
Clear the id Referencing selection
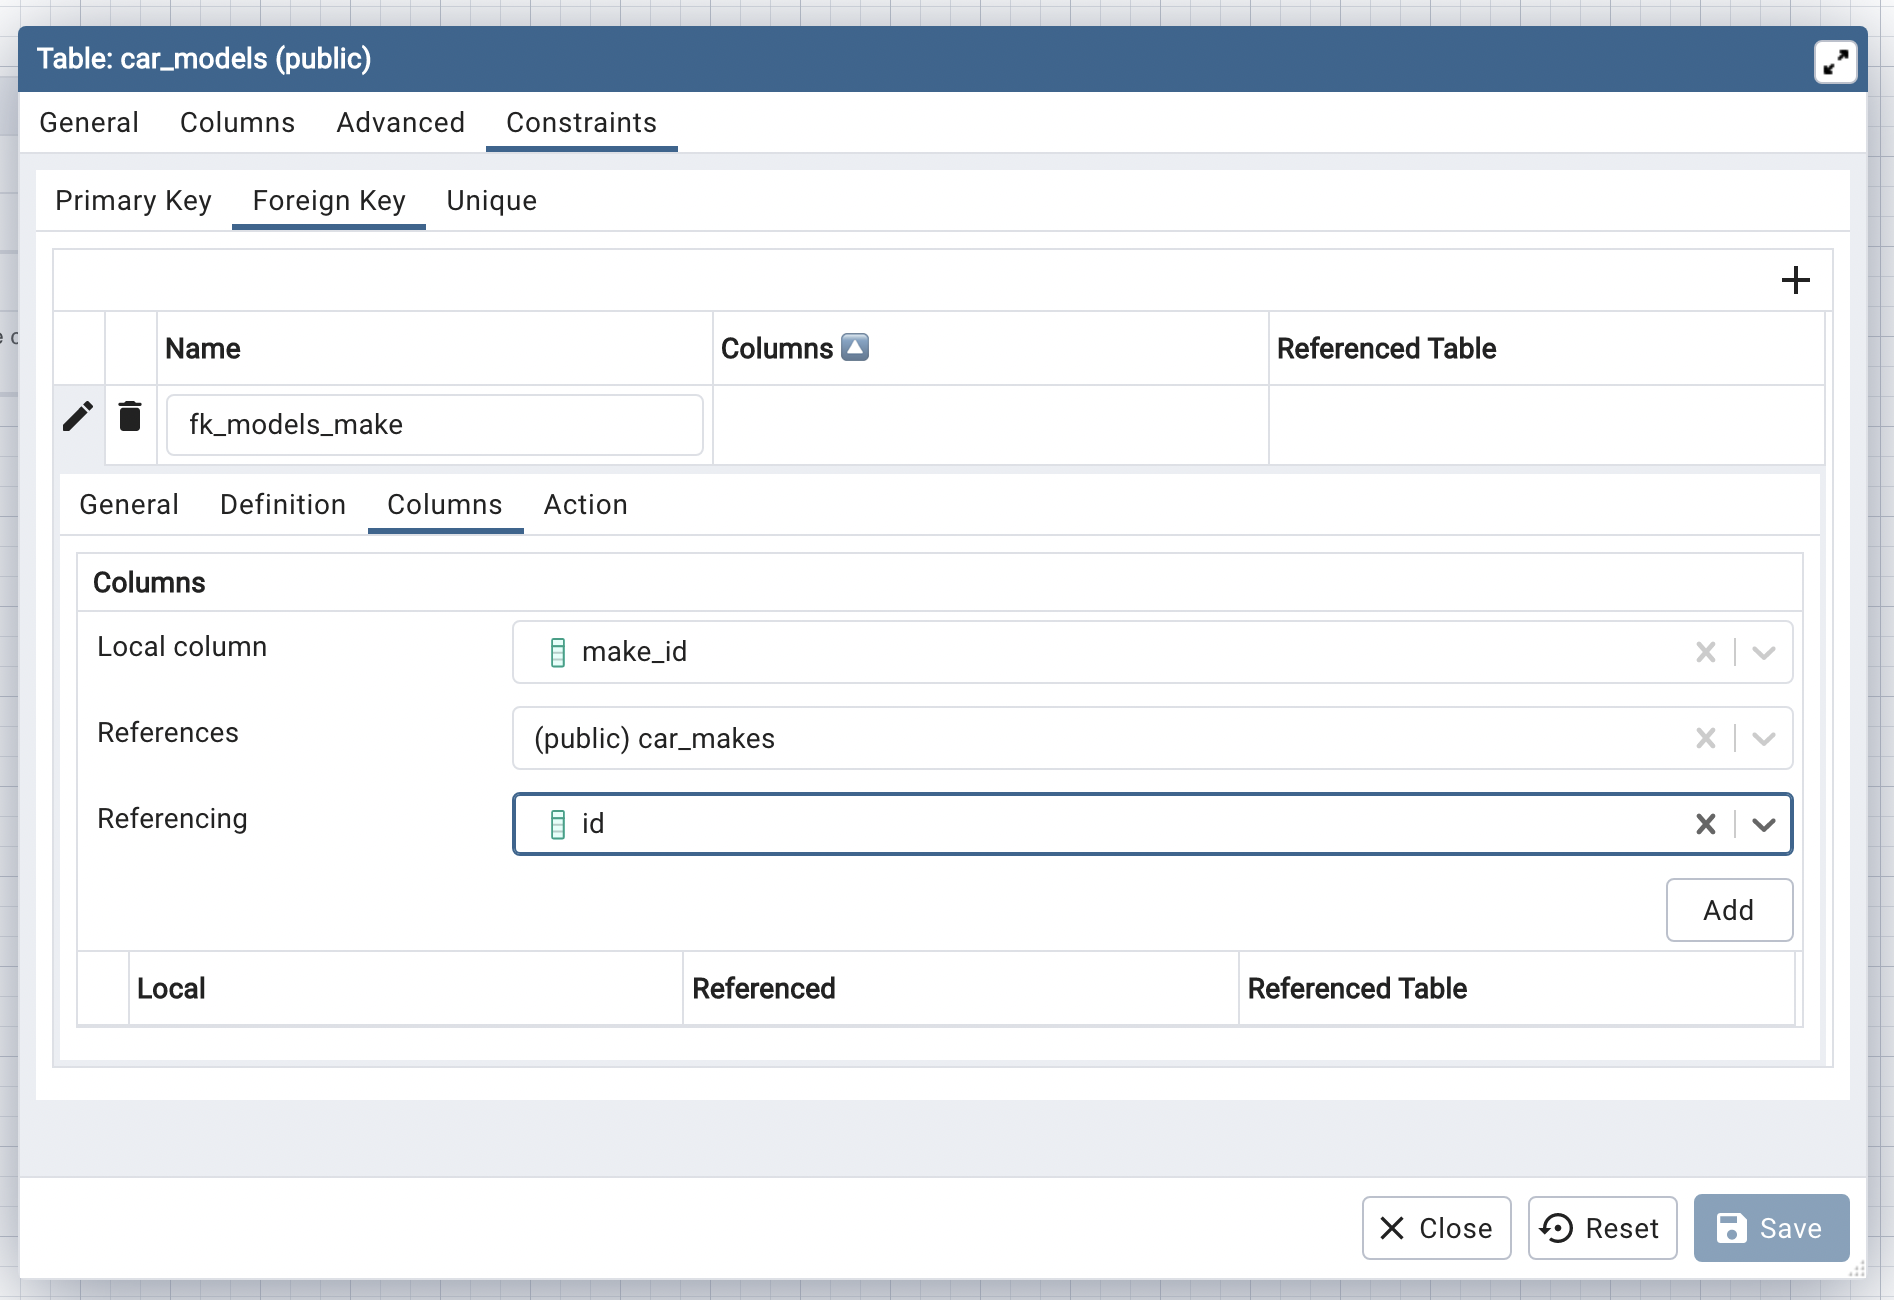pyautogui.click(x=1705, y=824)
